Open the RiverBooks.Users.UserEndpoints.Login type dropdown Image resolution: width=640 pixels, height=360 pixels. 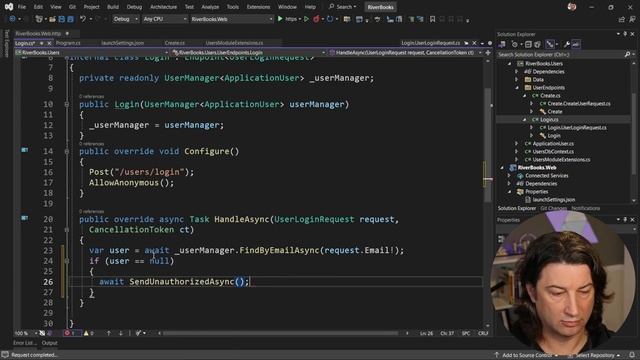249,53
